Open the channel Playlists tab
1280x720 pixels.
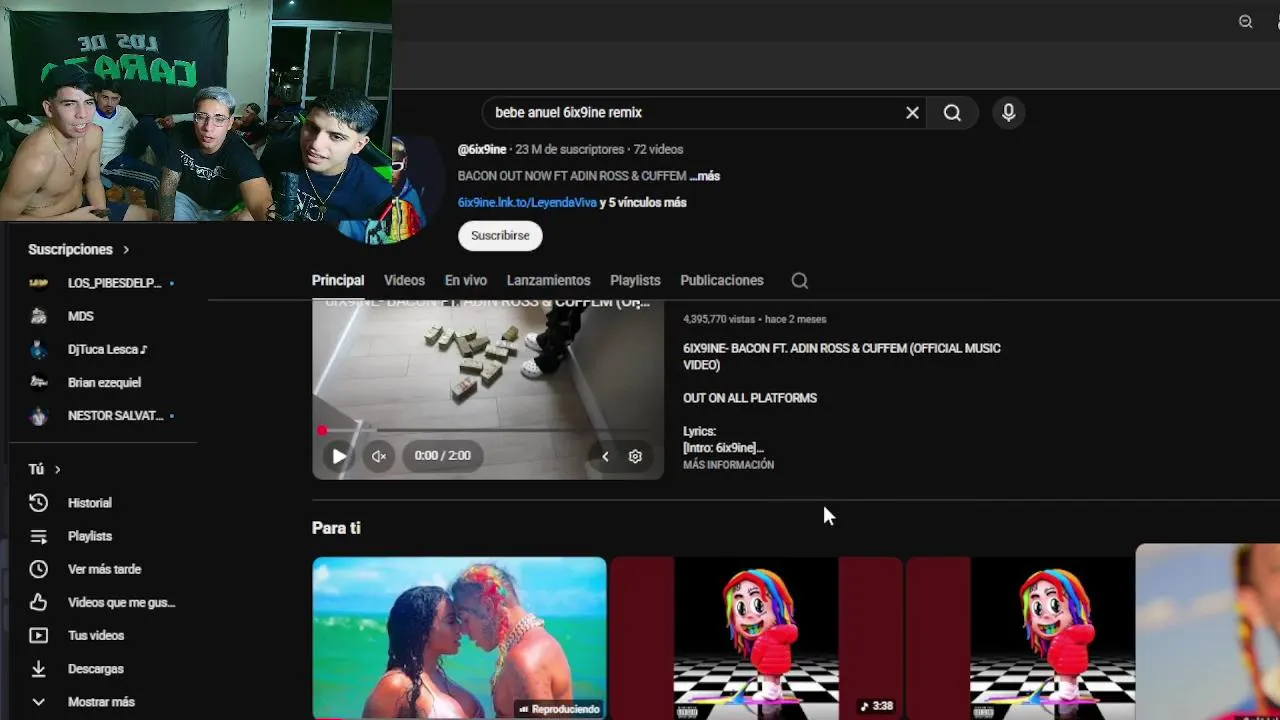(635, 281)
